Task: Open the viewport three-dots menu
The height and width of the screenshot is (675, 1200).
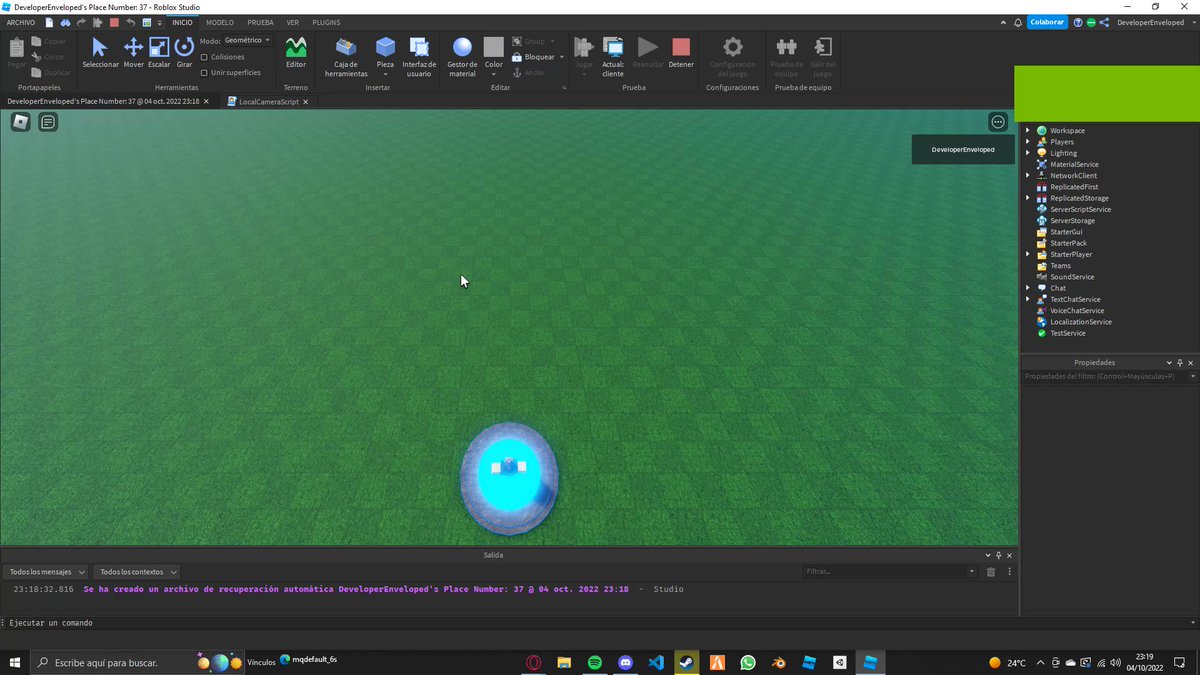Action: point(998,122)
